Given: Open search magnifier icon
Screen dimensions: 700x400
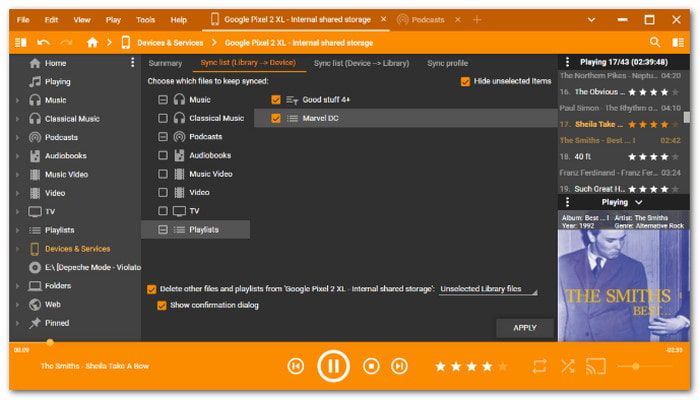Looking at the screenshot, I should click(655, 42).
